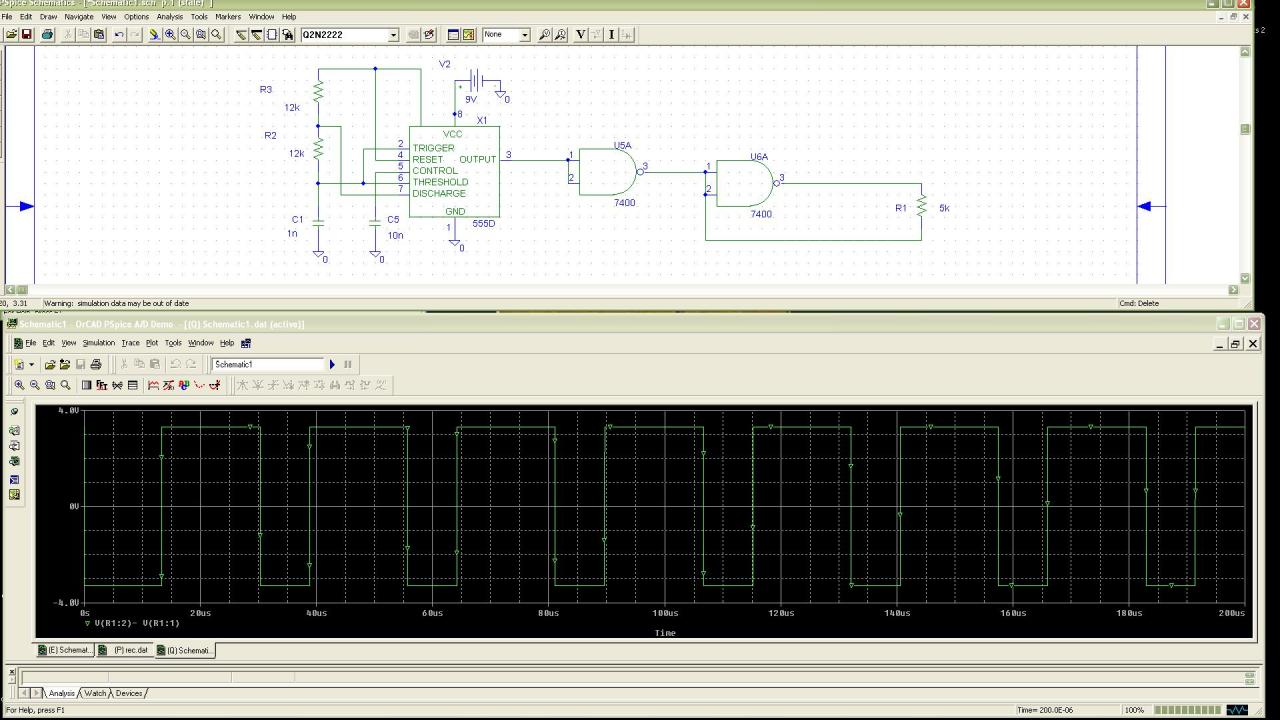The image size is (1280, 720).
Task: Open the Trace menu in PSpice
Action: coord(130,343)
